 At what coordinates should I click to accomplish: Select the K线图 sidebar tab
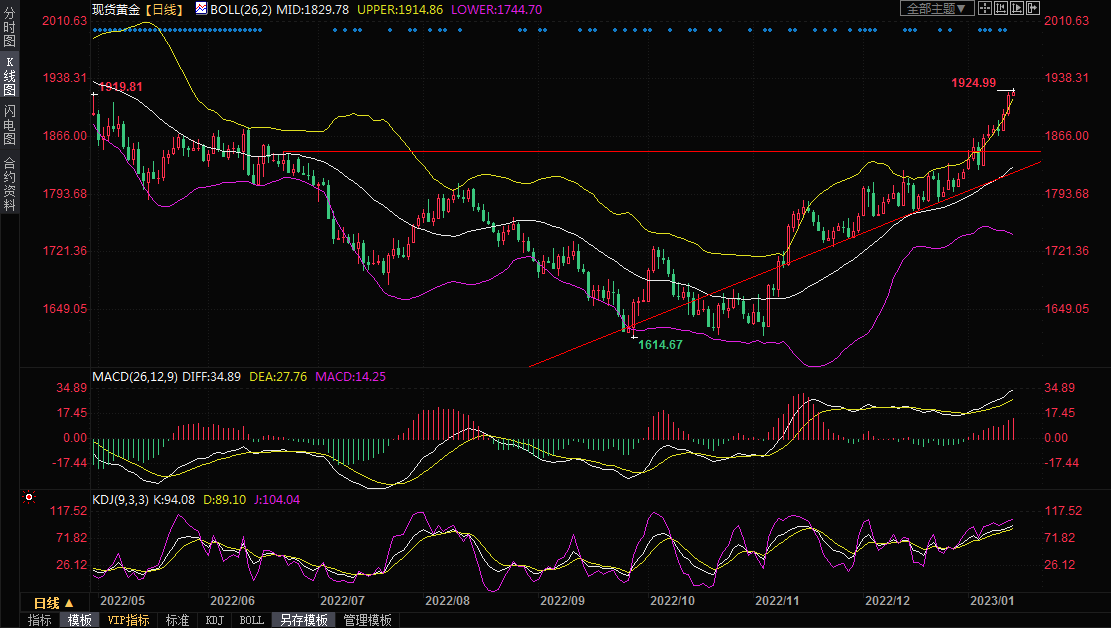(x=9, y=76)
